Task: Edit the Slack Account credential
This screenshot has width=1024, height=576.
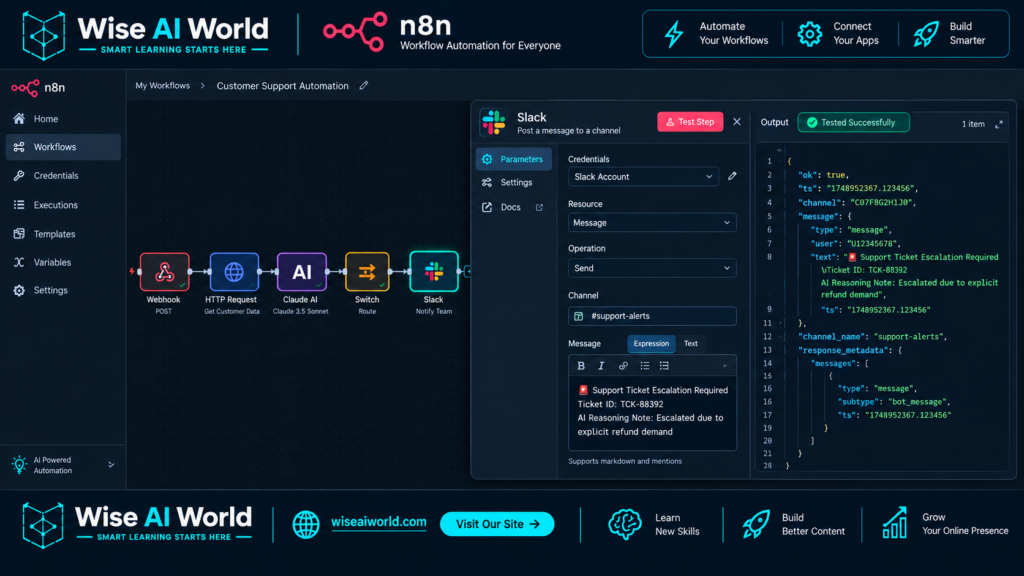Action: 732,176
